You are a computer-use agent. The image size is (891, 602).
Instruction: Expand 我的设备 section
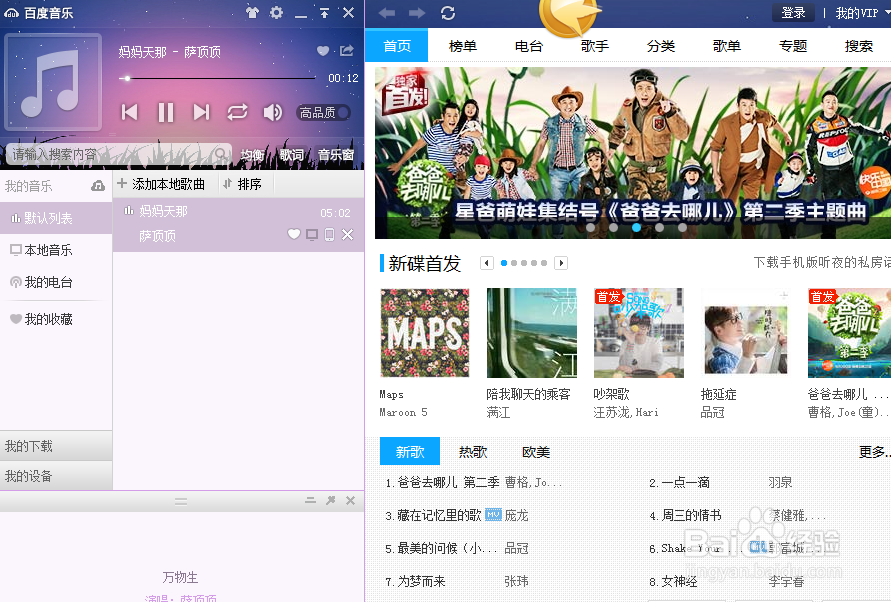56,476
